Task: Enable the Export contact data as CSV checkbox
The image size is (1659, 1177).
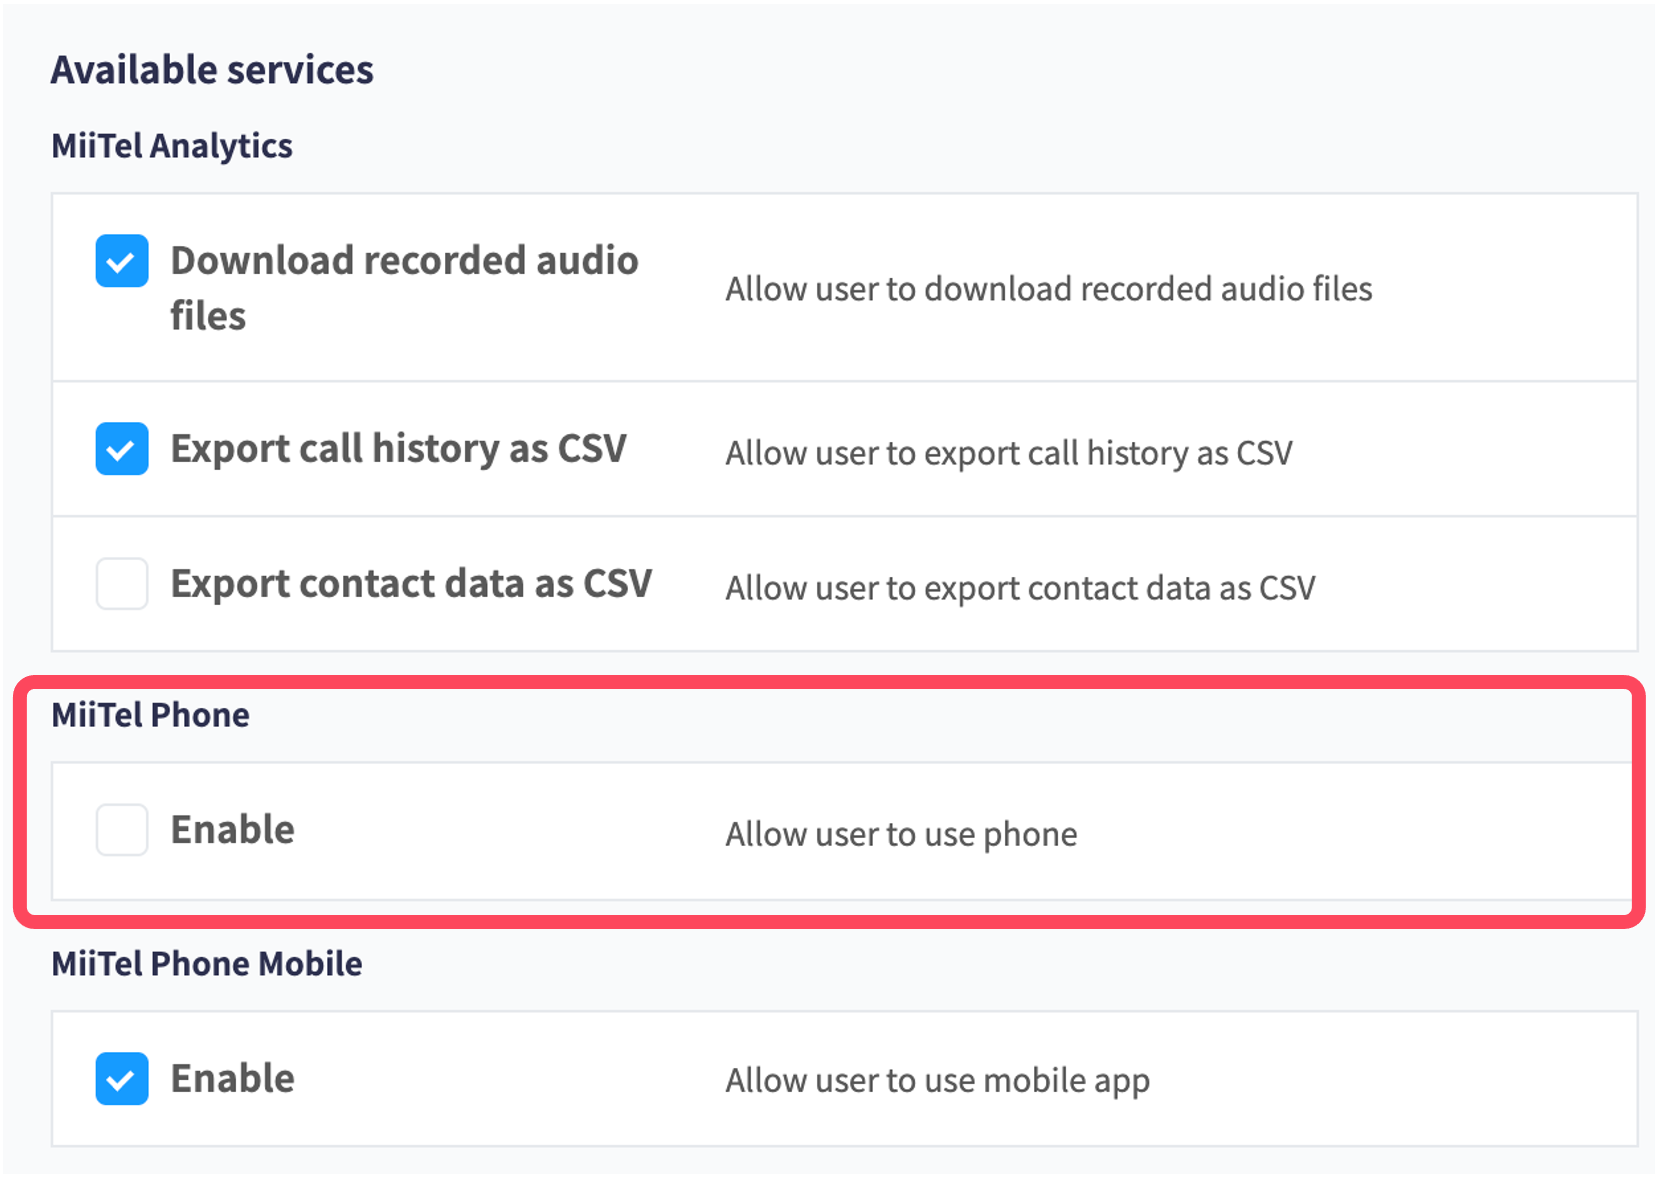Action: 122,584
